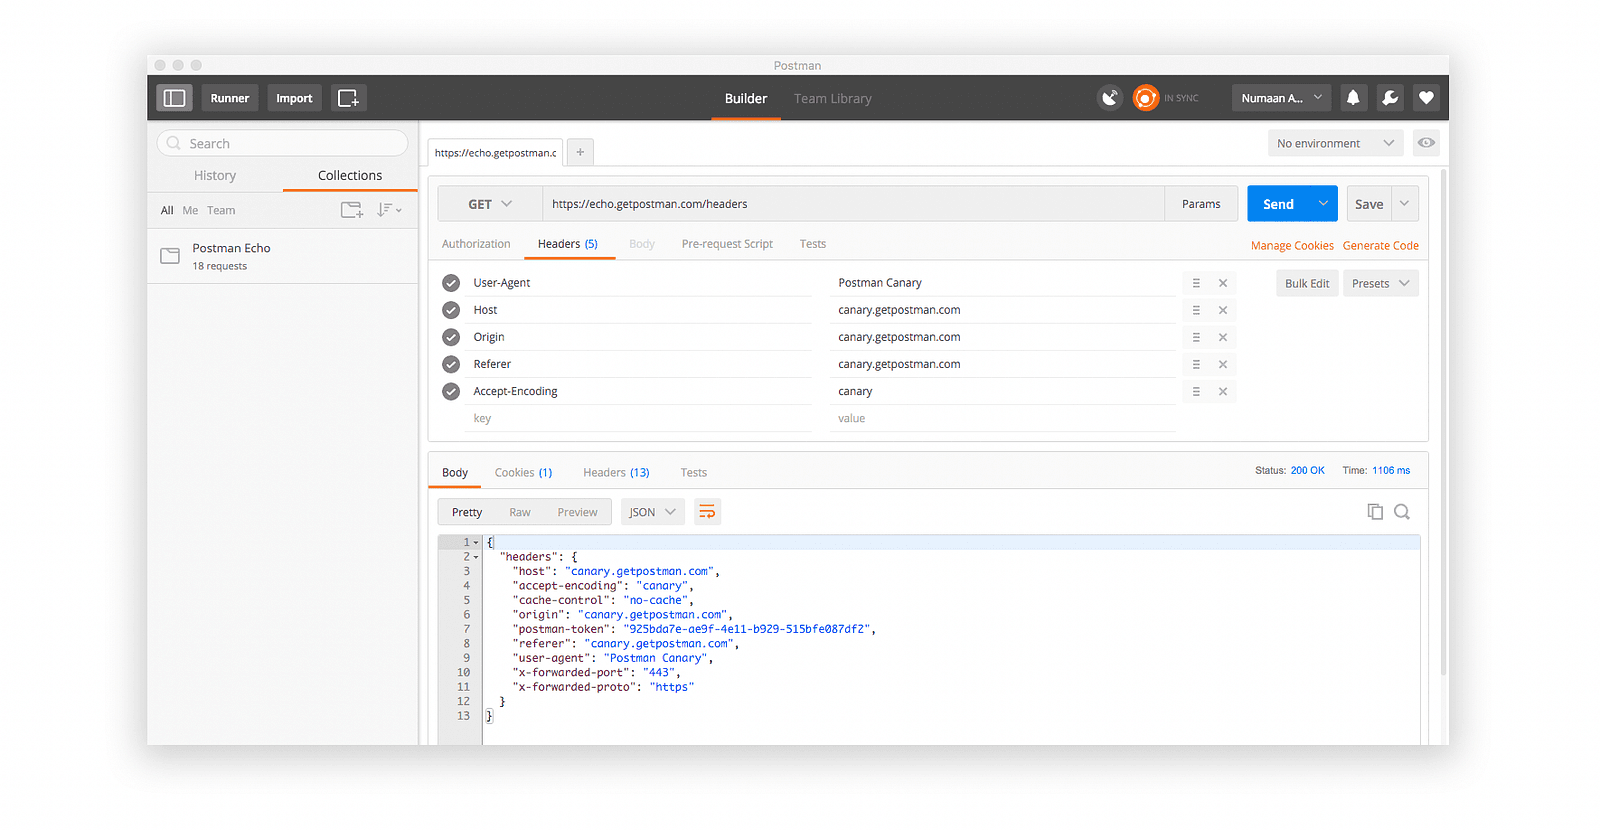Screen dimensions: 1600x830
Task: Open the Authorization tab
Action: click(x=476, y=244)
